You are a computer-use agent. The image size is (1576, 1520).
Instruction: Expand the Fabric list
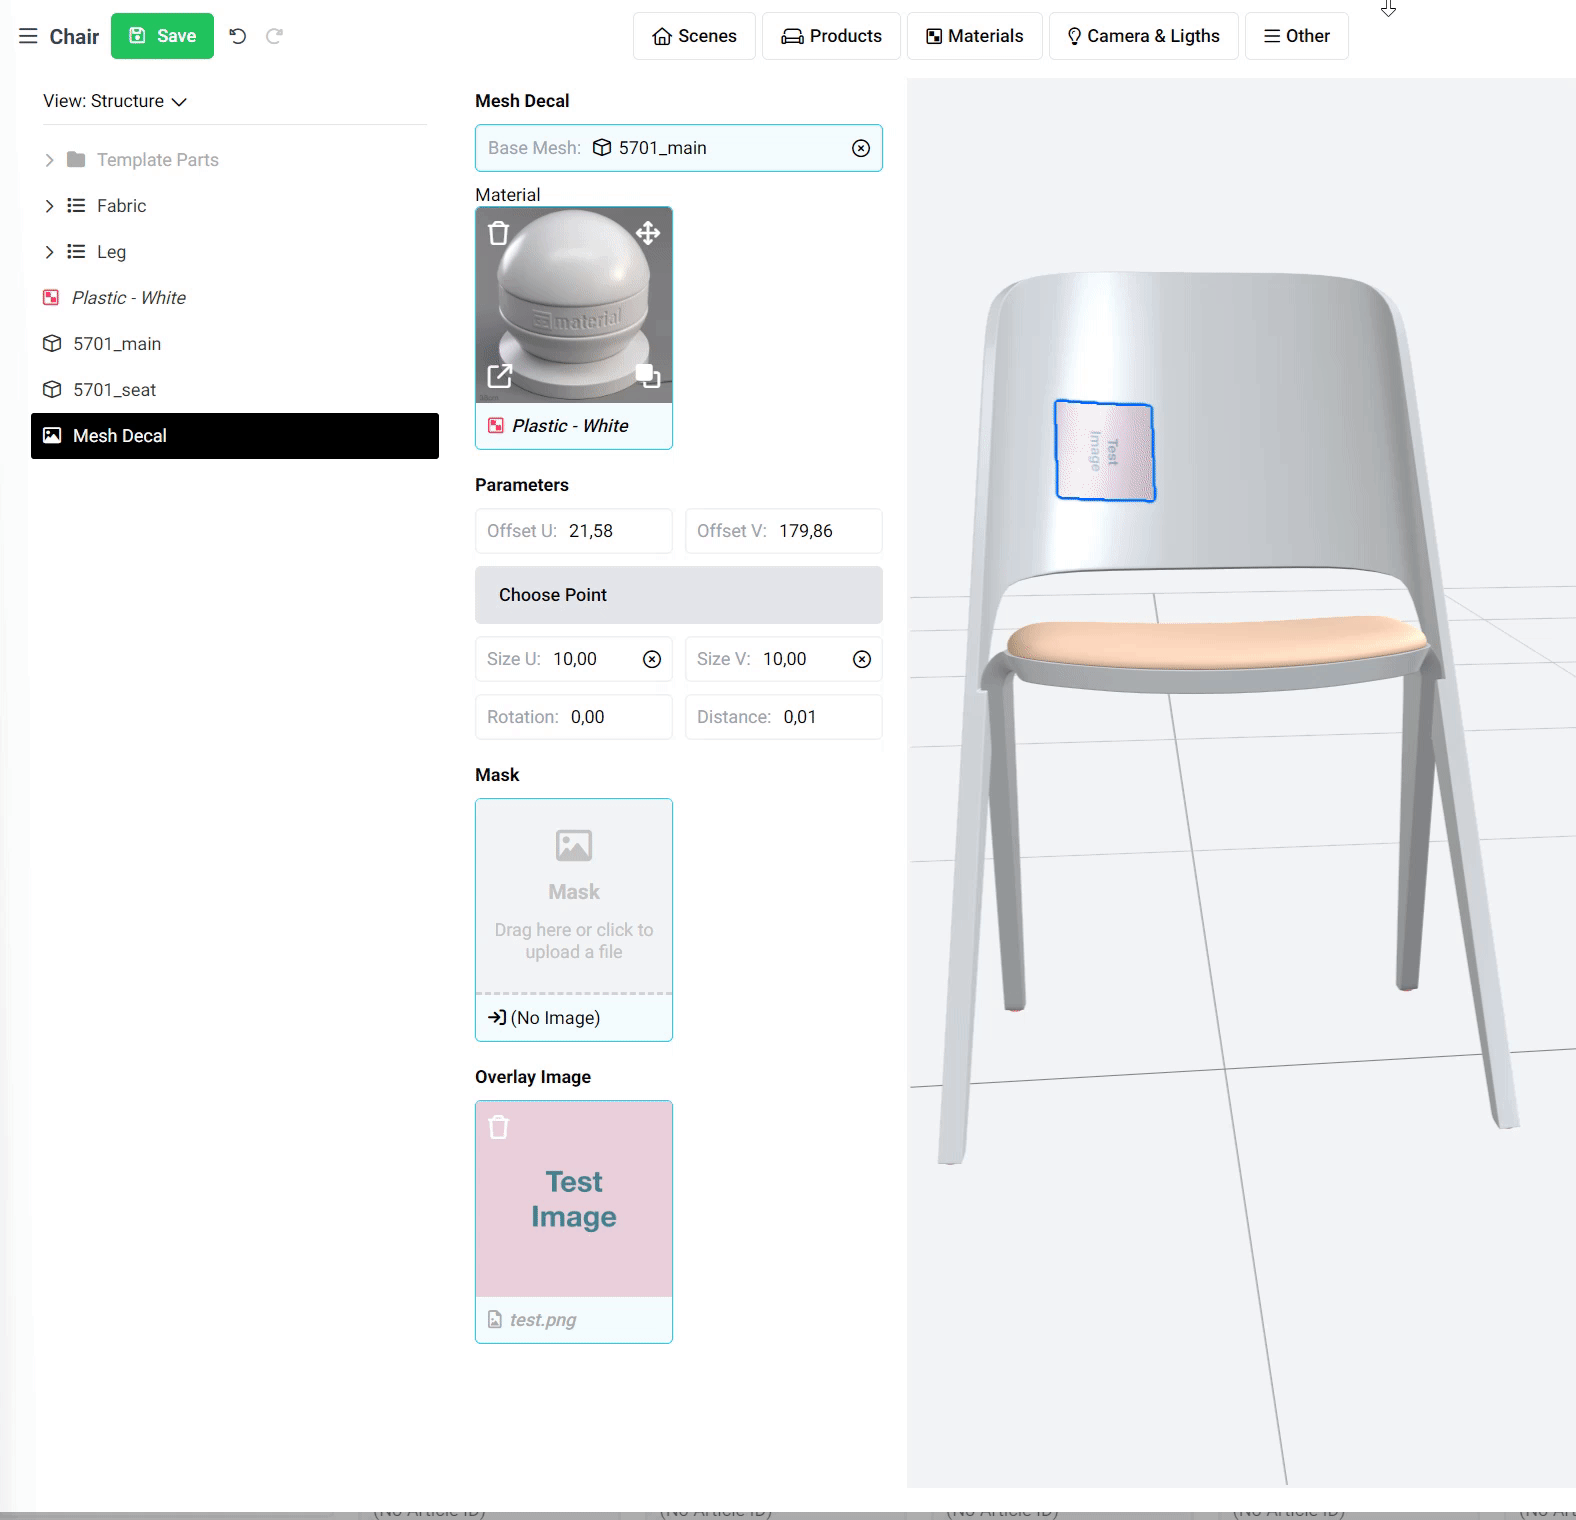pos(49,206)
